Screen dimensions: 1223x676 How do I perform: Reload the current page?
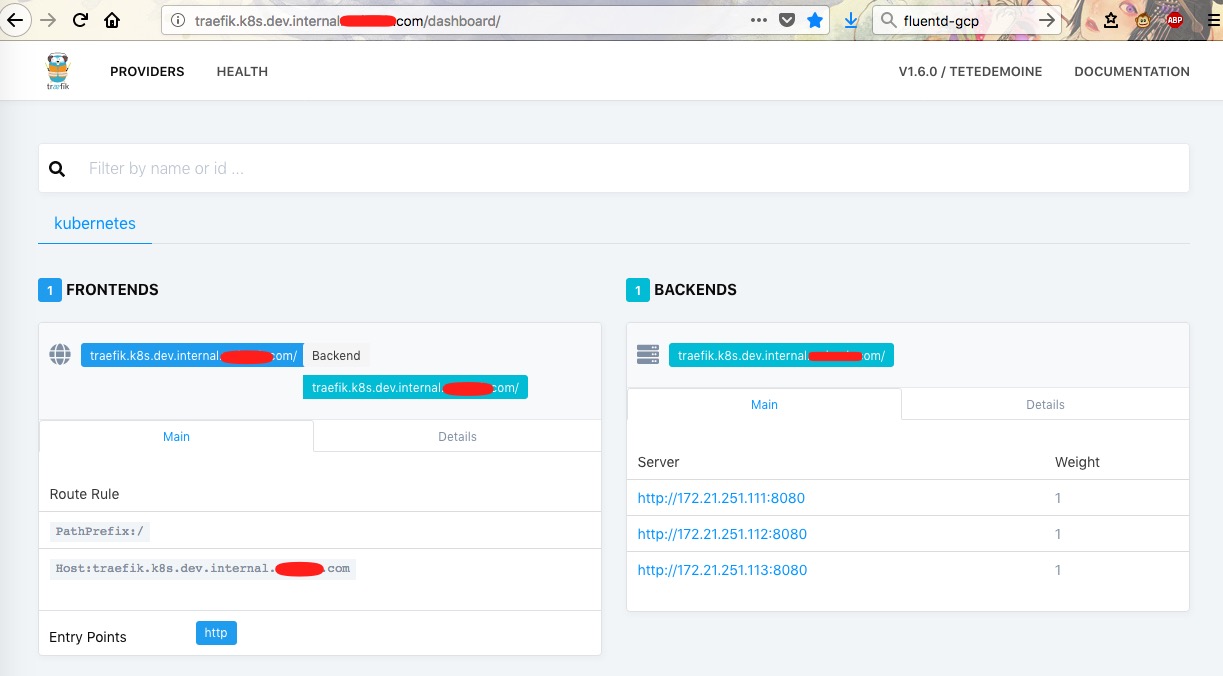point(80,20)
